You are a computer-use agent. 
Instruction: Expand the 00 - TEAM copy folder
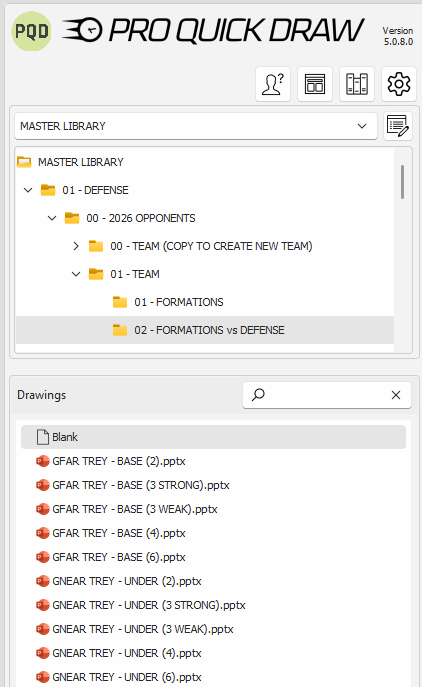pos(76,246)
